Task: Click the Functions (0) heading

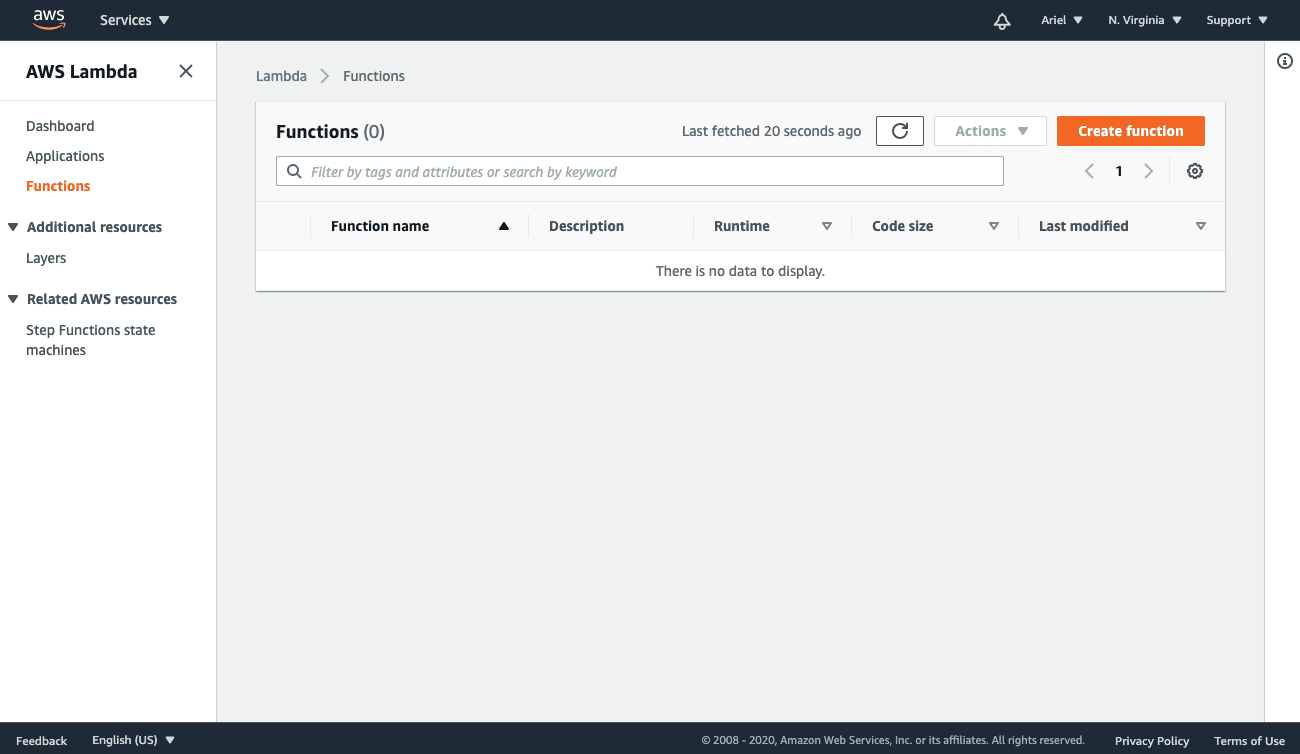Action: pyautogui.click(x=330, y=131)
